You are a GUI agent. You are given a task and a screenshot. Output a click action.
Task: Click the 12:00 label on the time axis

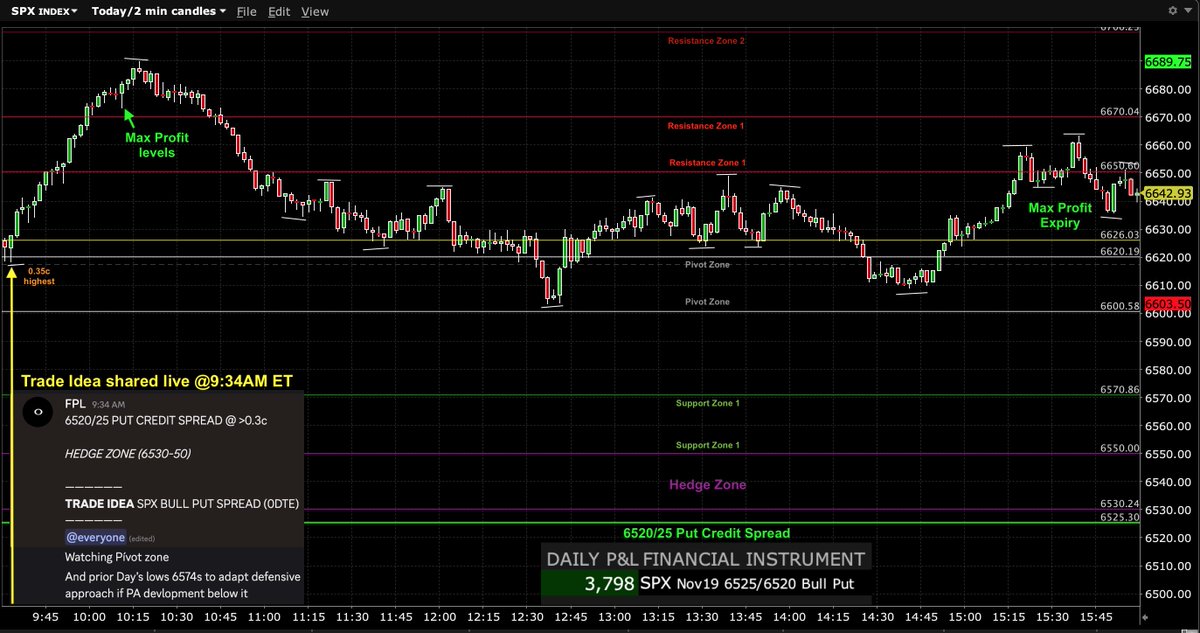[439, 617]
